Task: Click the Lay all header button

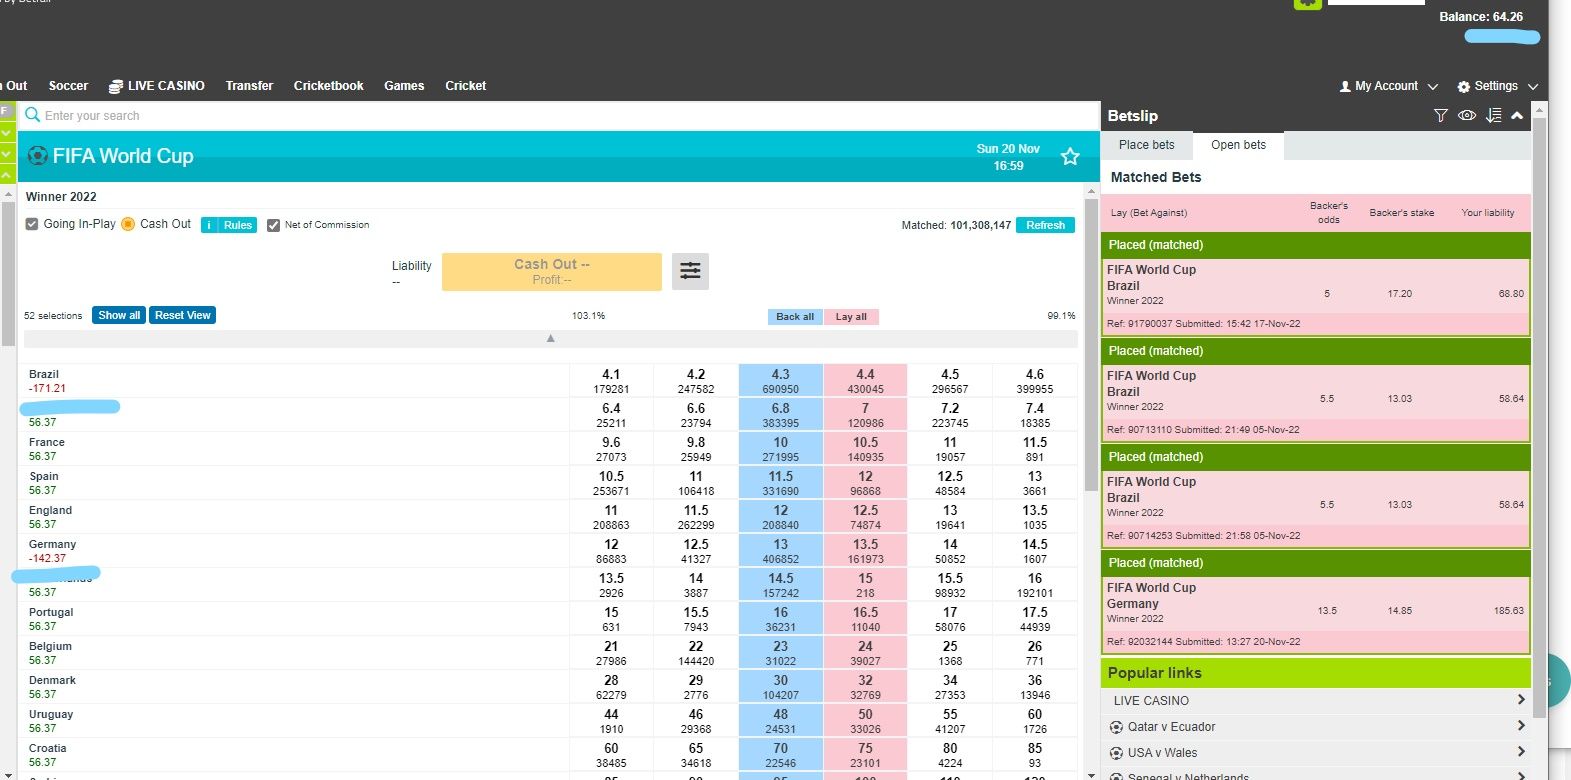Action: [x=851, y=317]
